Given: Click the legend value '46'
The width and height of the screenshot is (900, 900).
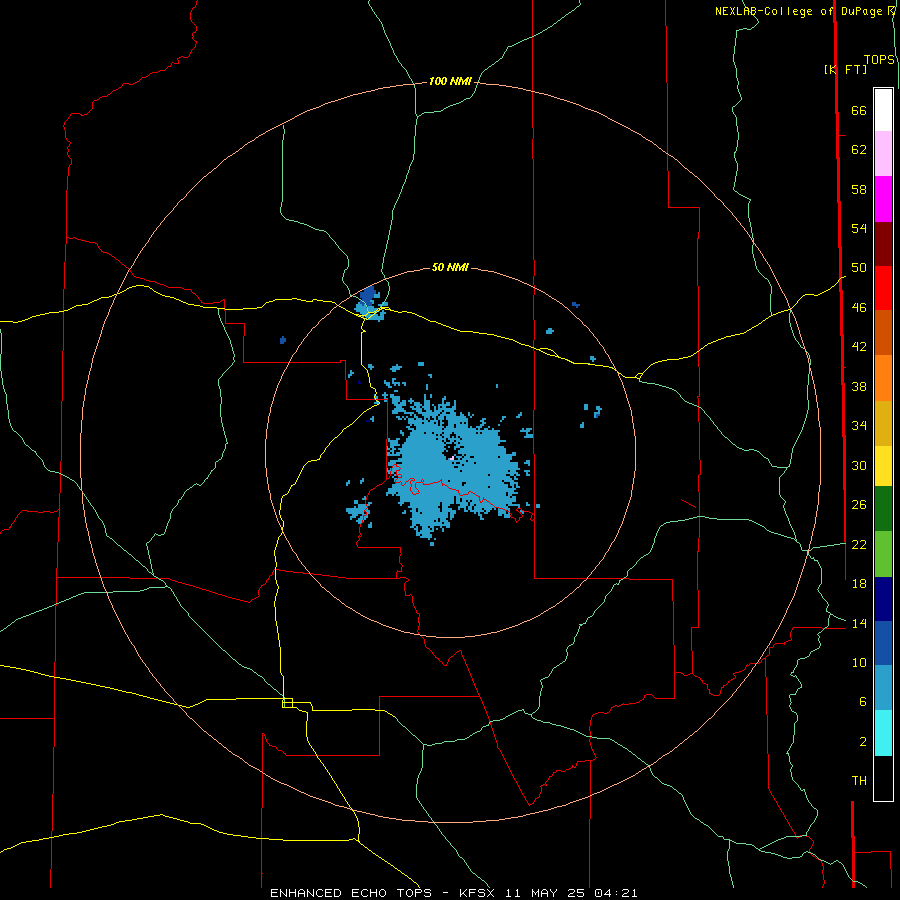Looking at the screenshot, I should point(859,308).
